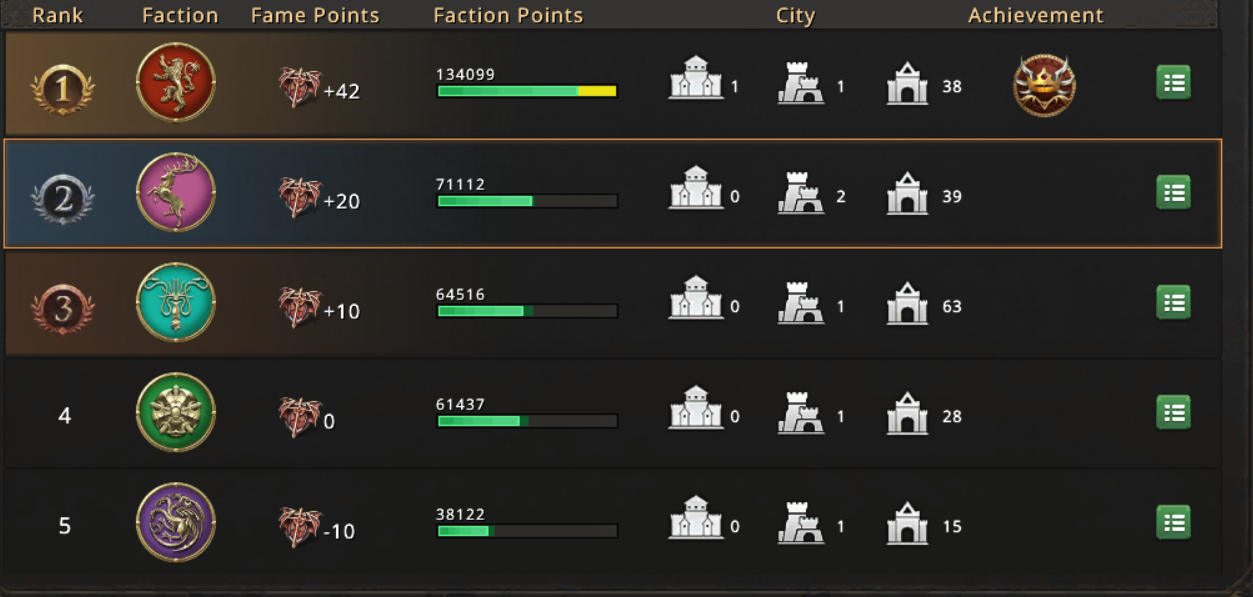Click the Fame Points column header
The width and height of the screenshot is (1253, 597).
[x=315, y=15]
